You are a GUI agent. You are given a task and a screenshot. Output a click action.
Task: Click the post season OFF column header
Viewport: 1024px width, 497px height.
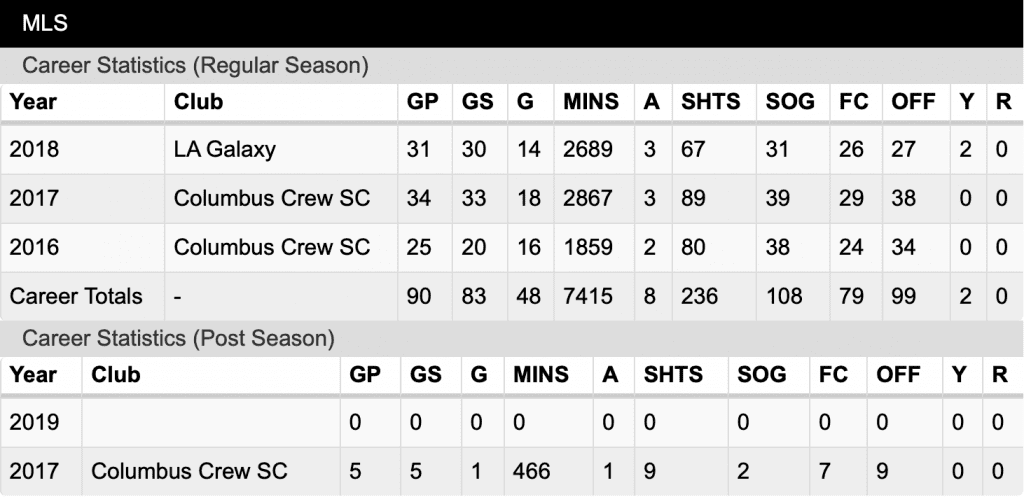tap(901, 374)
